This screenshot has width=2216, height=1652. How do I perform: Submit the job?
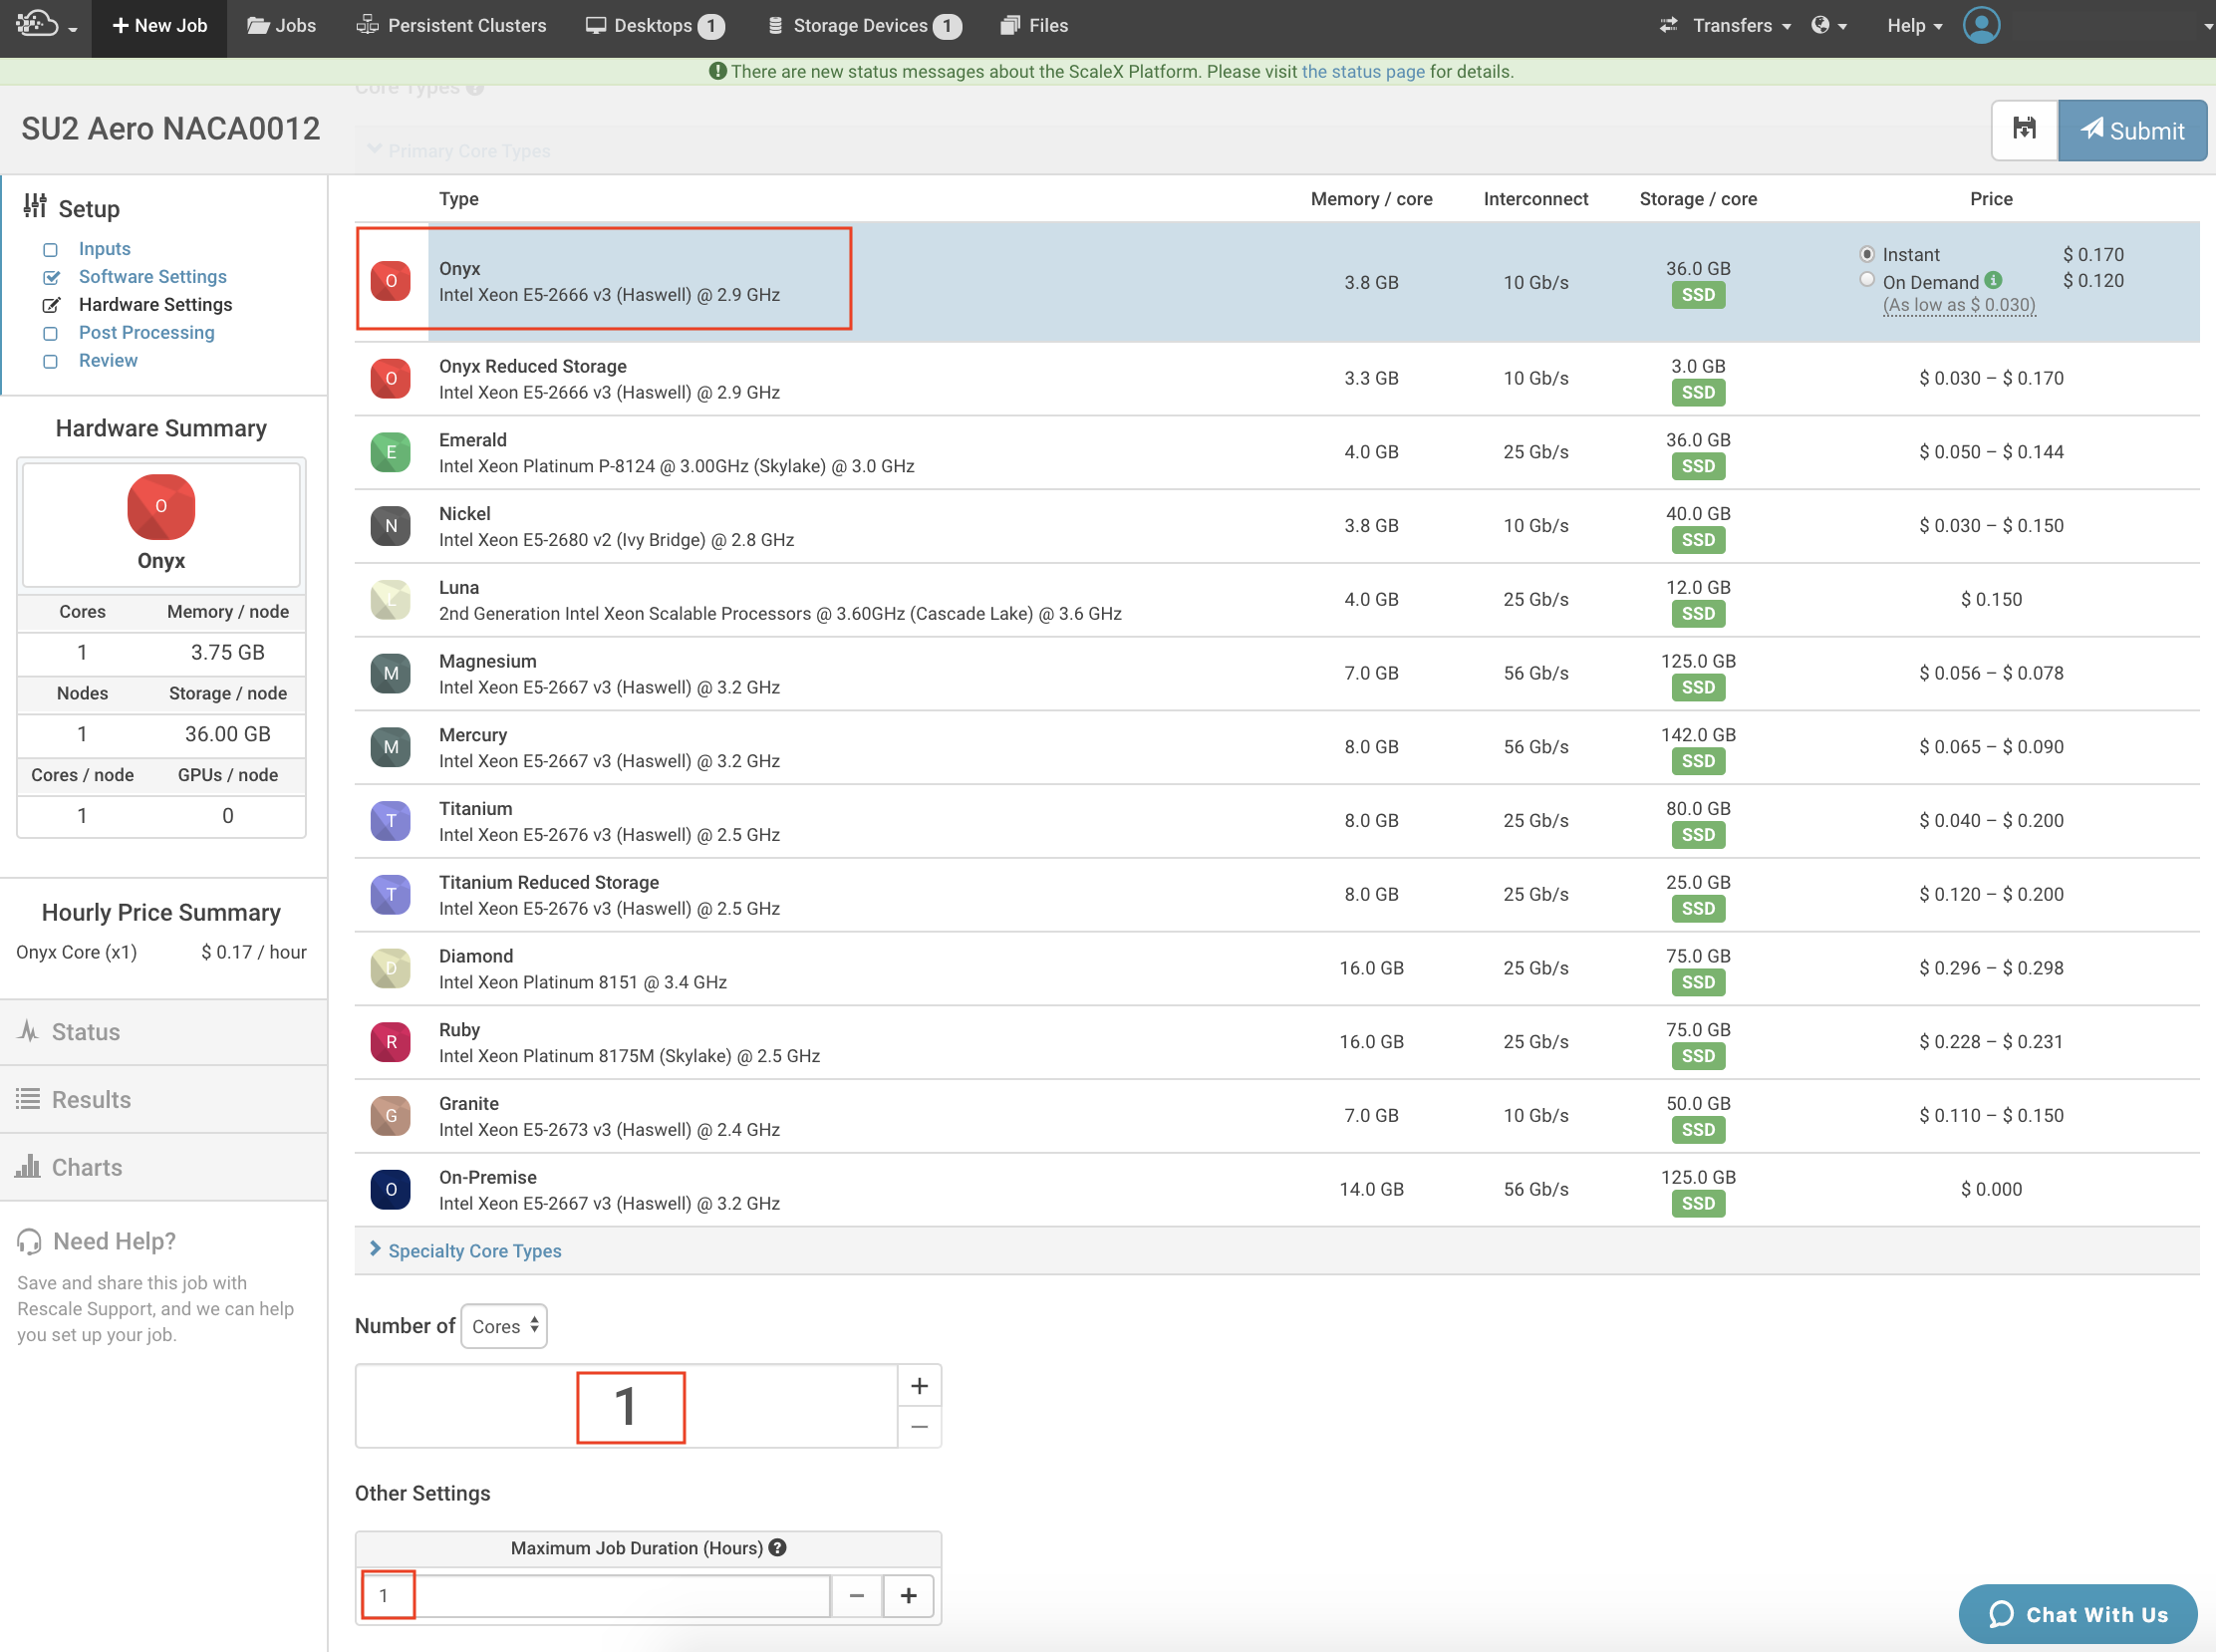click(x=2132, y=130)
